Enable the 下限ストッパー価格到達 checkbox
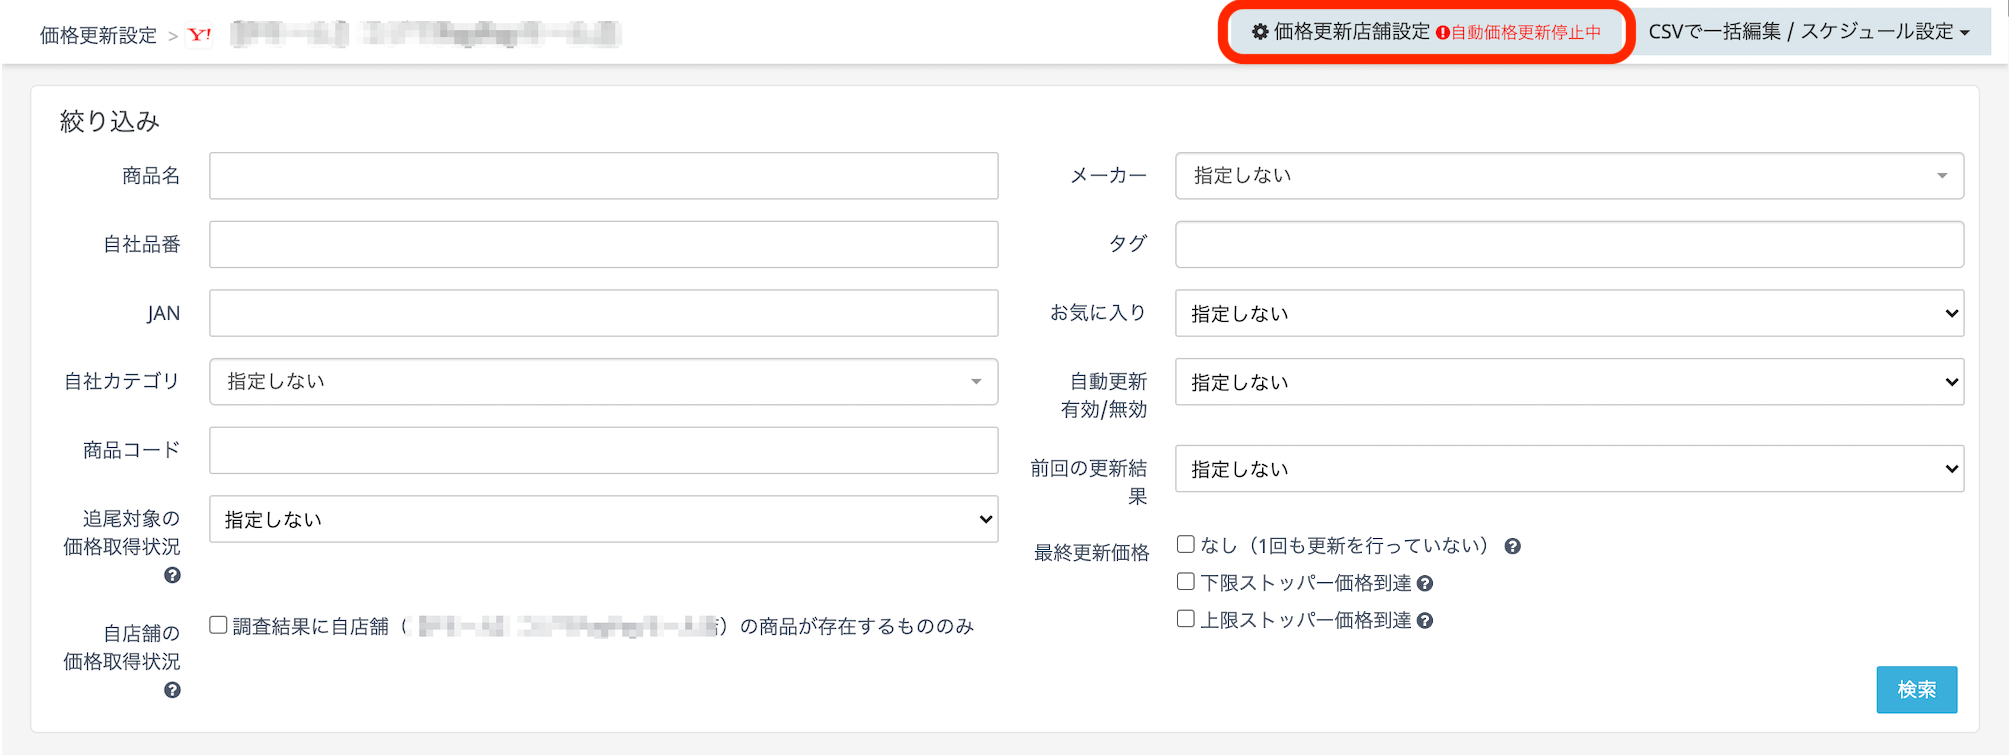This screenshot has width=2009, height=755. coord(1186,581)
